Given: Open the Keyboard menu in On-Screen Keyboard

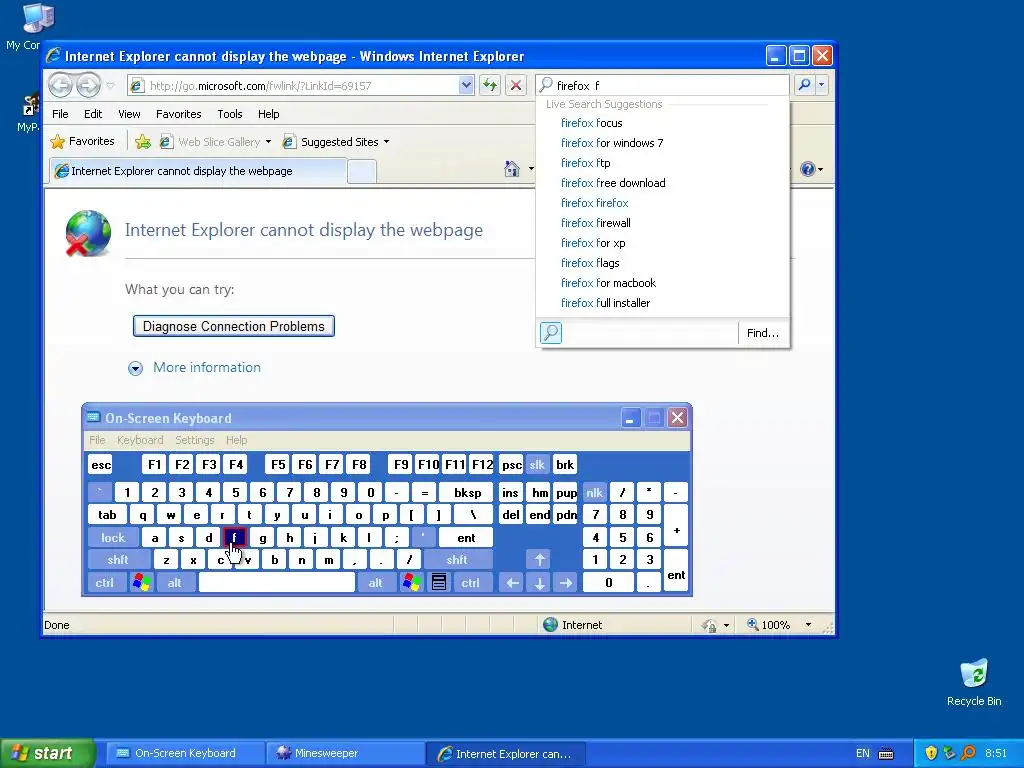Looking at the screenshot, I should (x=140, y=440).
